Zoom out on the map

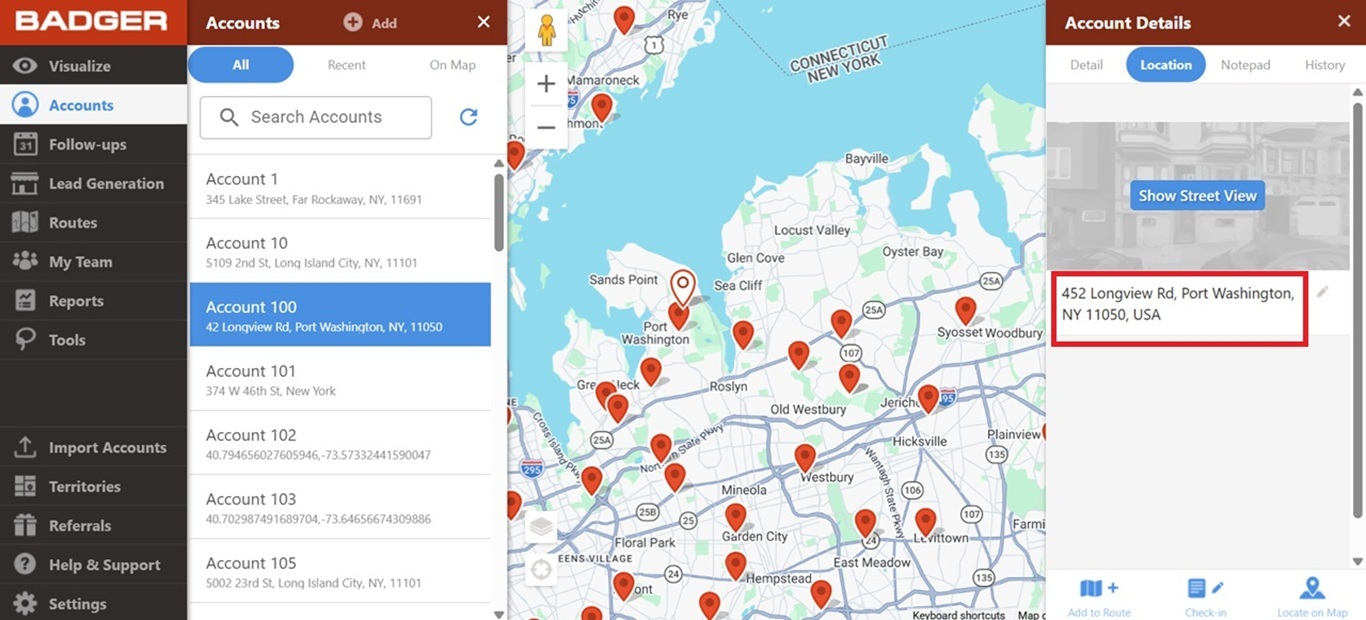pyautogui.click(x=546, y=127)
